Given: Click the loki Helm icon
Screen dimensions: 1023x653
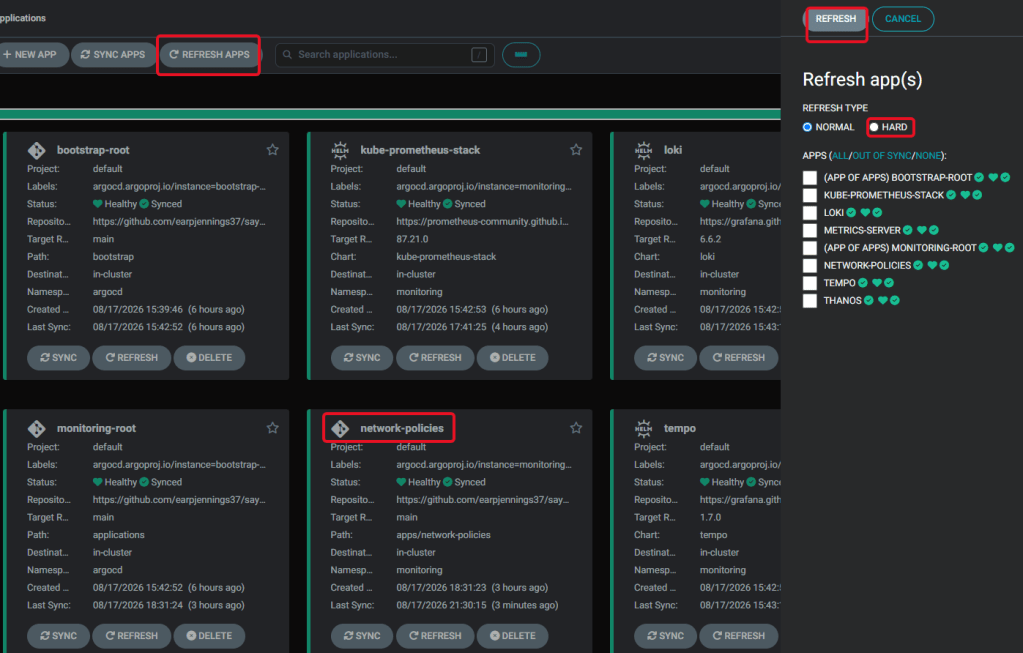Looking at the screenshot, I should 643,150.
